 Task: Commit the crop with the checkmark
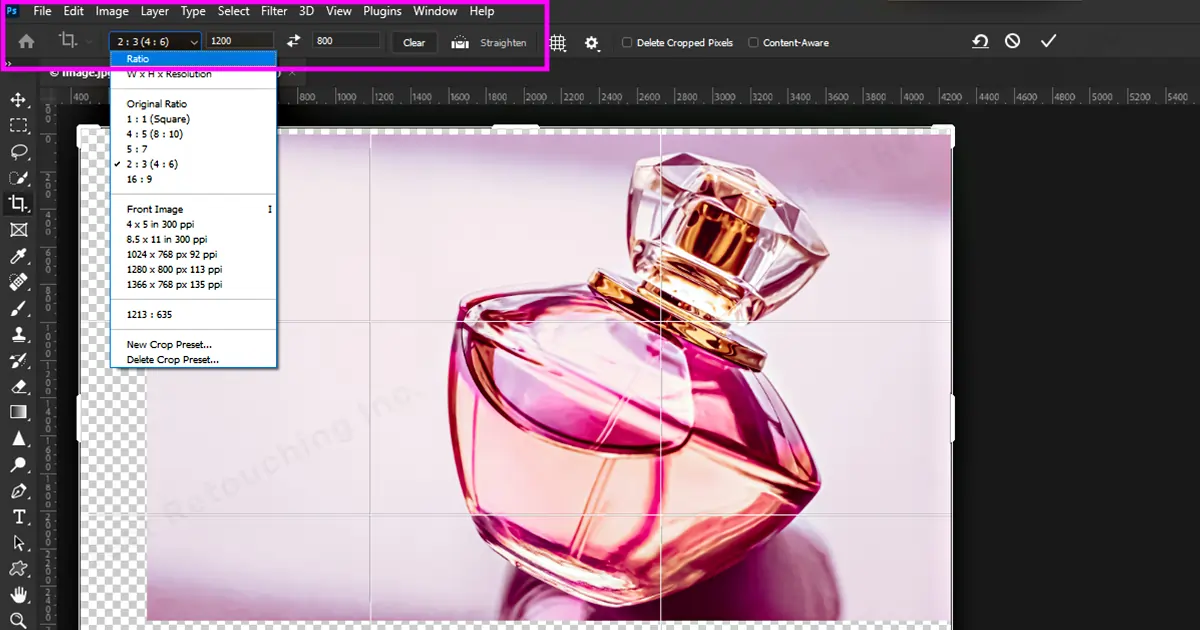pos(1048,41)
